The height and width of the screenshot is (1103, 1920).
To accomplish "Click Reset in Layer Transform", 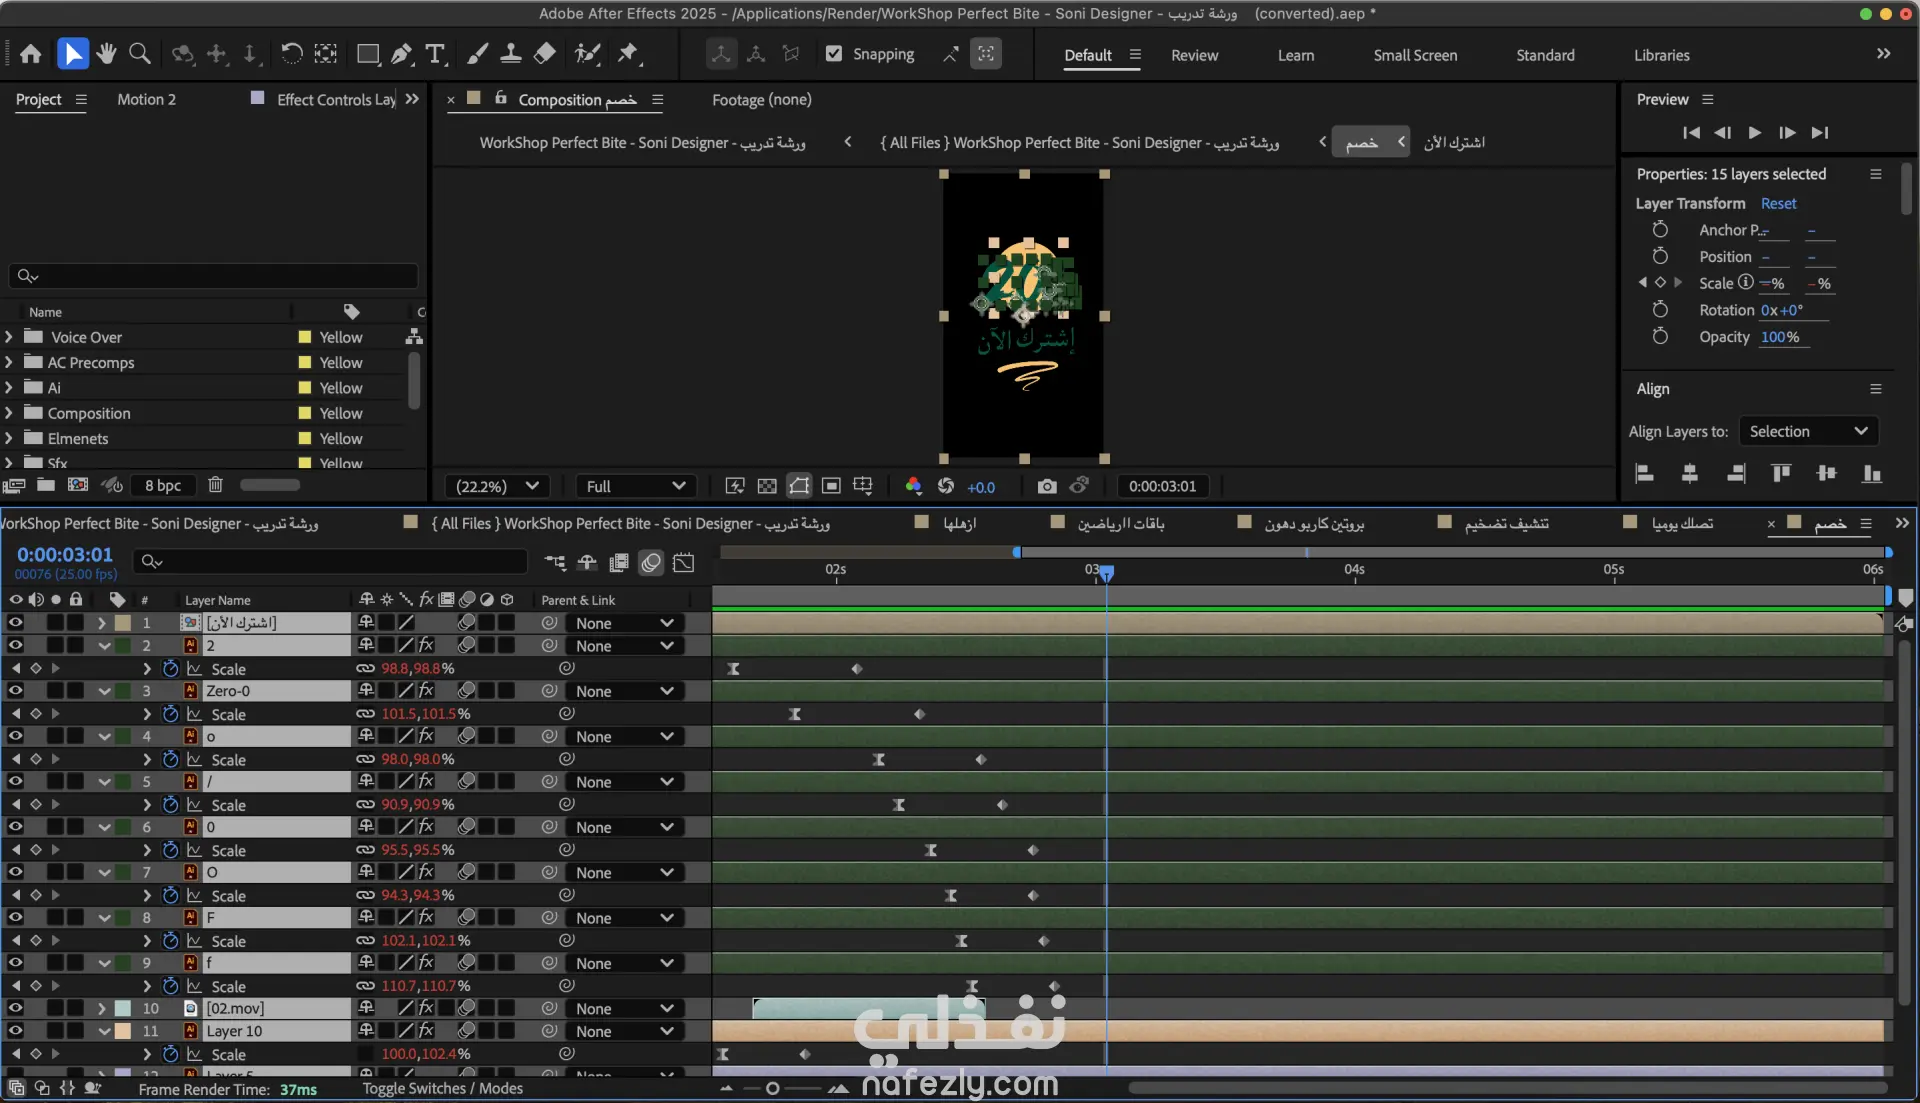I will [1778, 203].
